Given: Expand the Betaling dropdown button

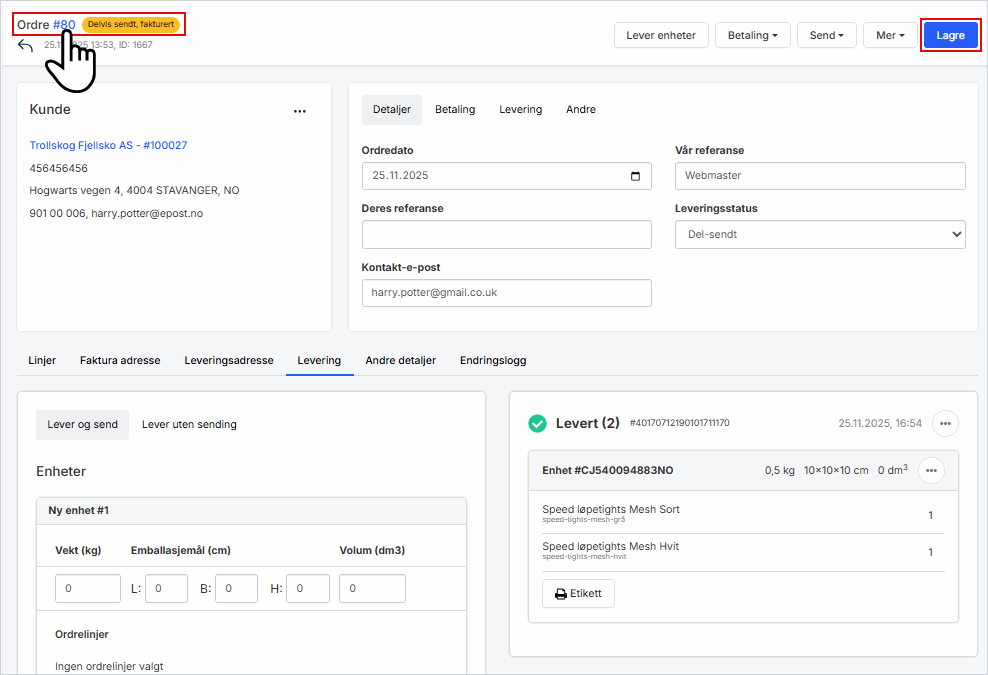Looking at the screenshot, I should coord(753,35).
